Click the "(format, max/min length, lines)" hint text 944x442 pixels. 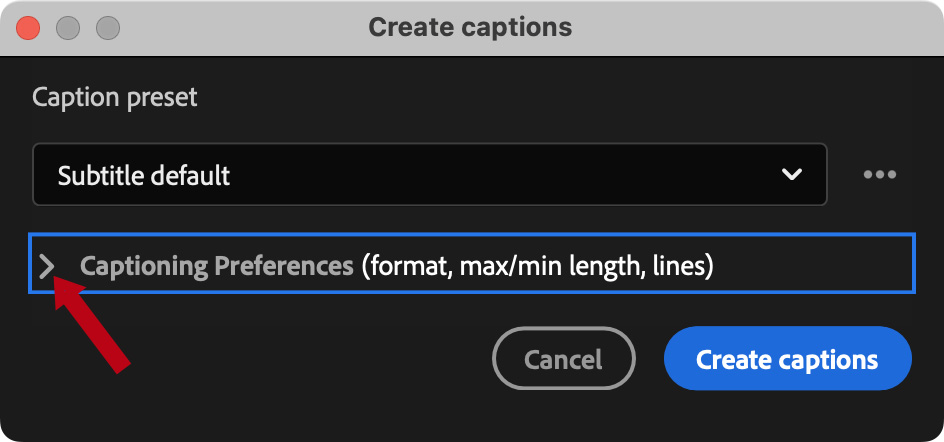pyautogui.click(x=537, y=266)
